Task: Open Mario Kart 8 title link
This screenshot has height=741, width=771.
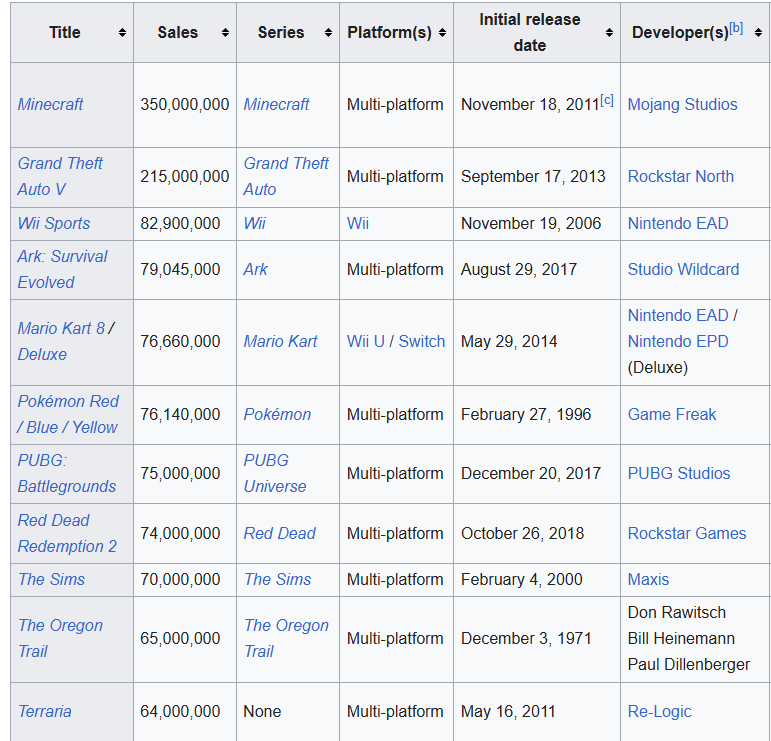Action: [x=61, y=328]
